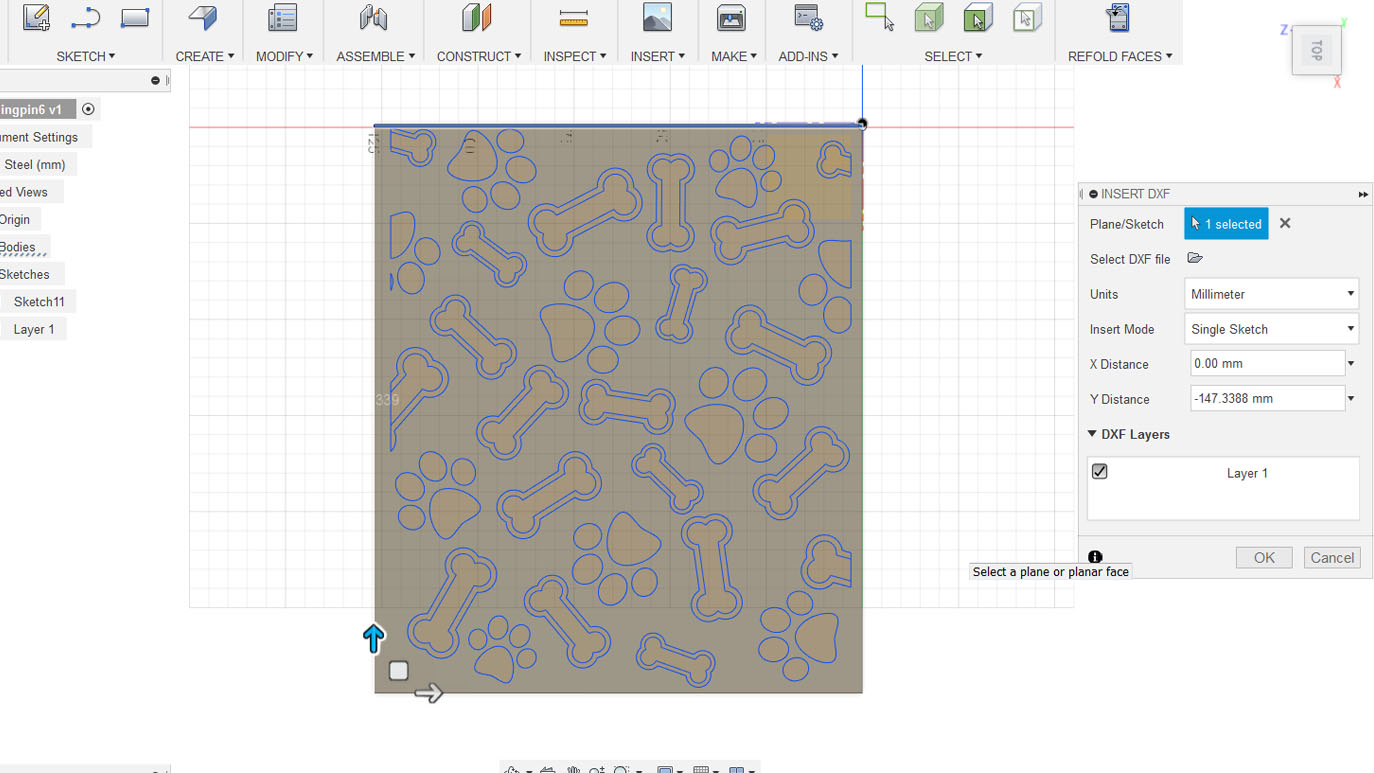Click the 'Layer 1' text in DXF Layers list
The image size is (1374, 773).
[1247, 473]
